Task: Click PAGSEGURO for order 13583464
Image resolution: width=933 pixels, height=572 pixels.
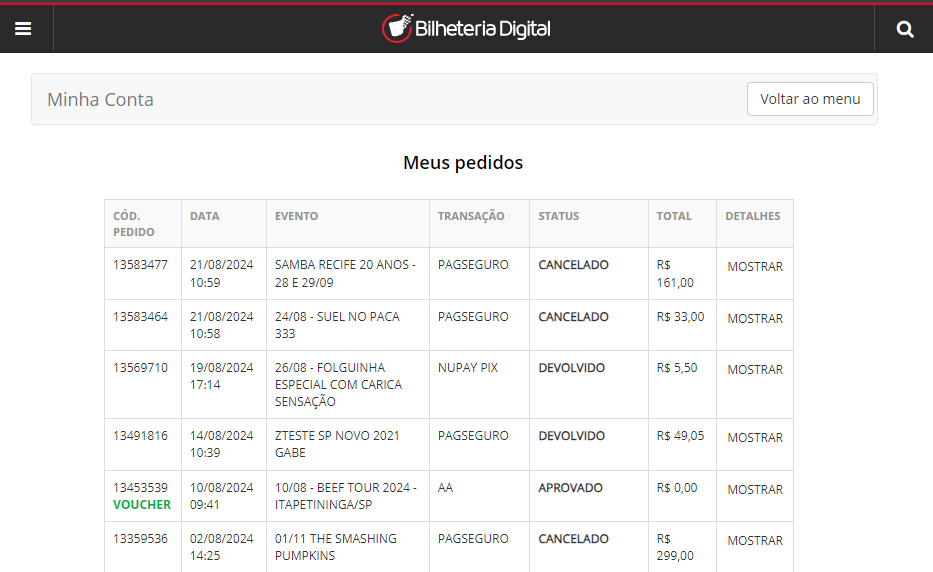Action: coord(473,317)
